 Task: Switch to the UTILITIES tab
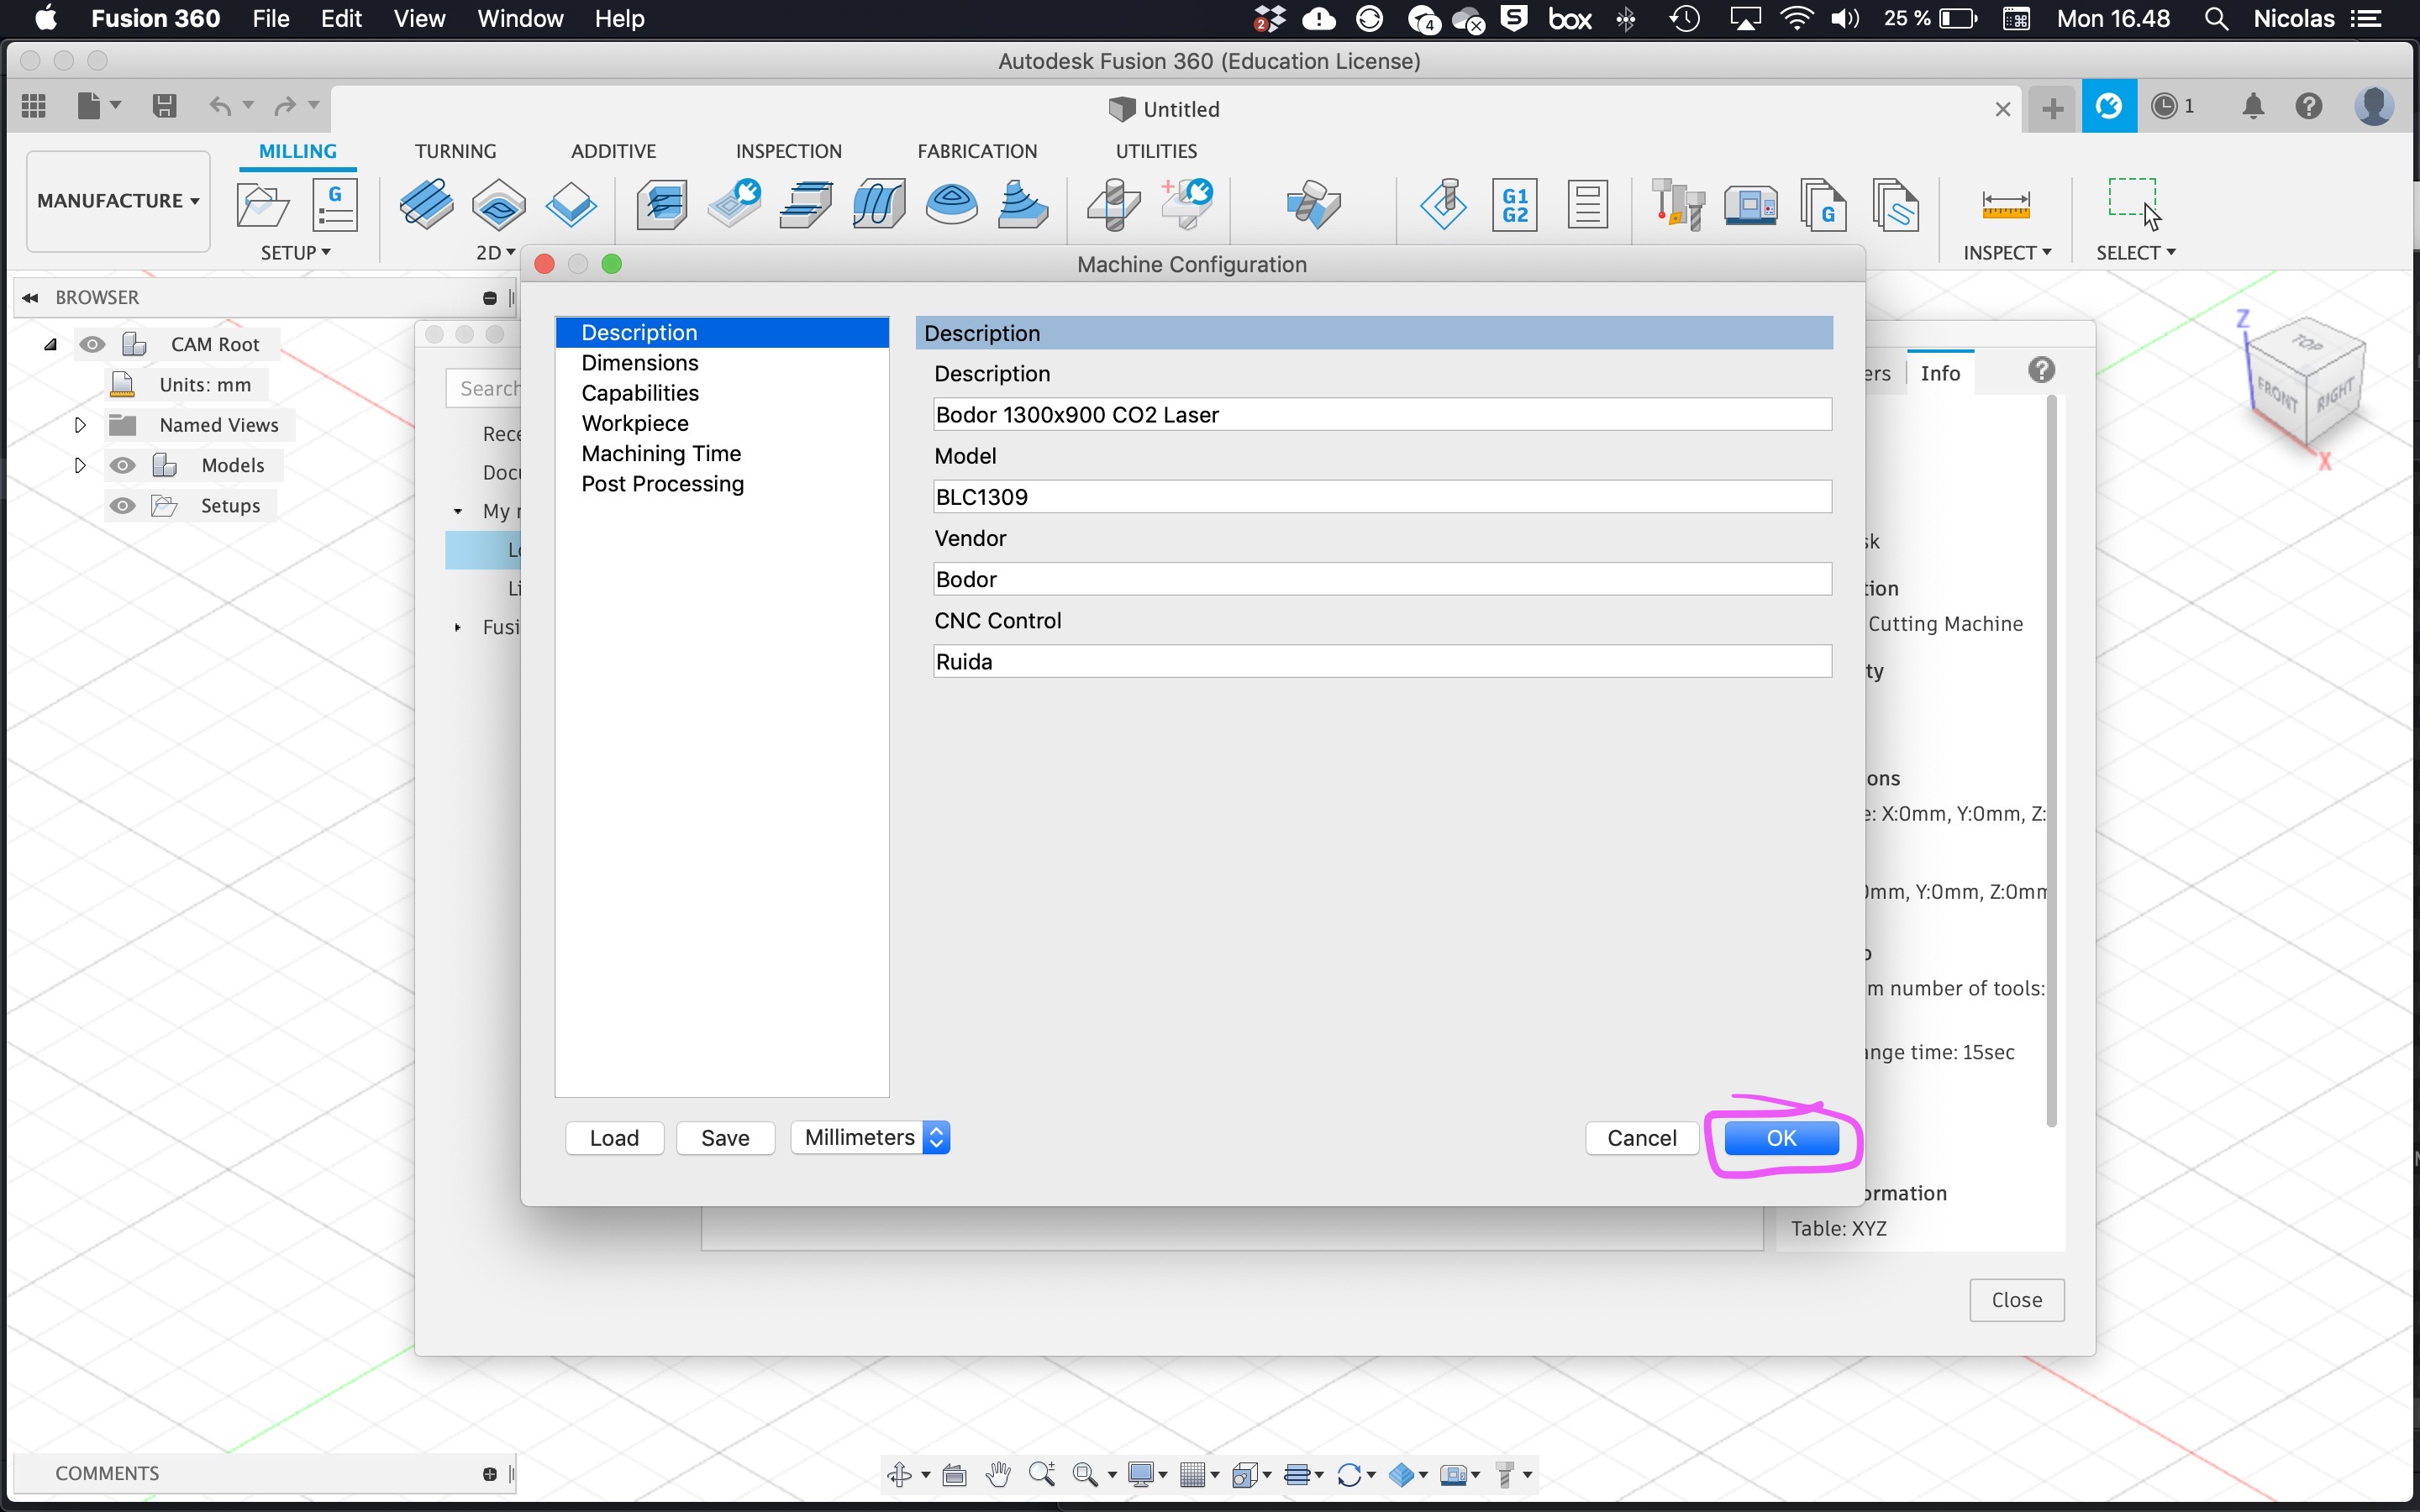pyautogui.click(x=1156, y=151)
